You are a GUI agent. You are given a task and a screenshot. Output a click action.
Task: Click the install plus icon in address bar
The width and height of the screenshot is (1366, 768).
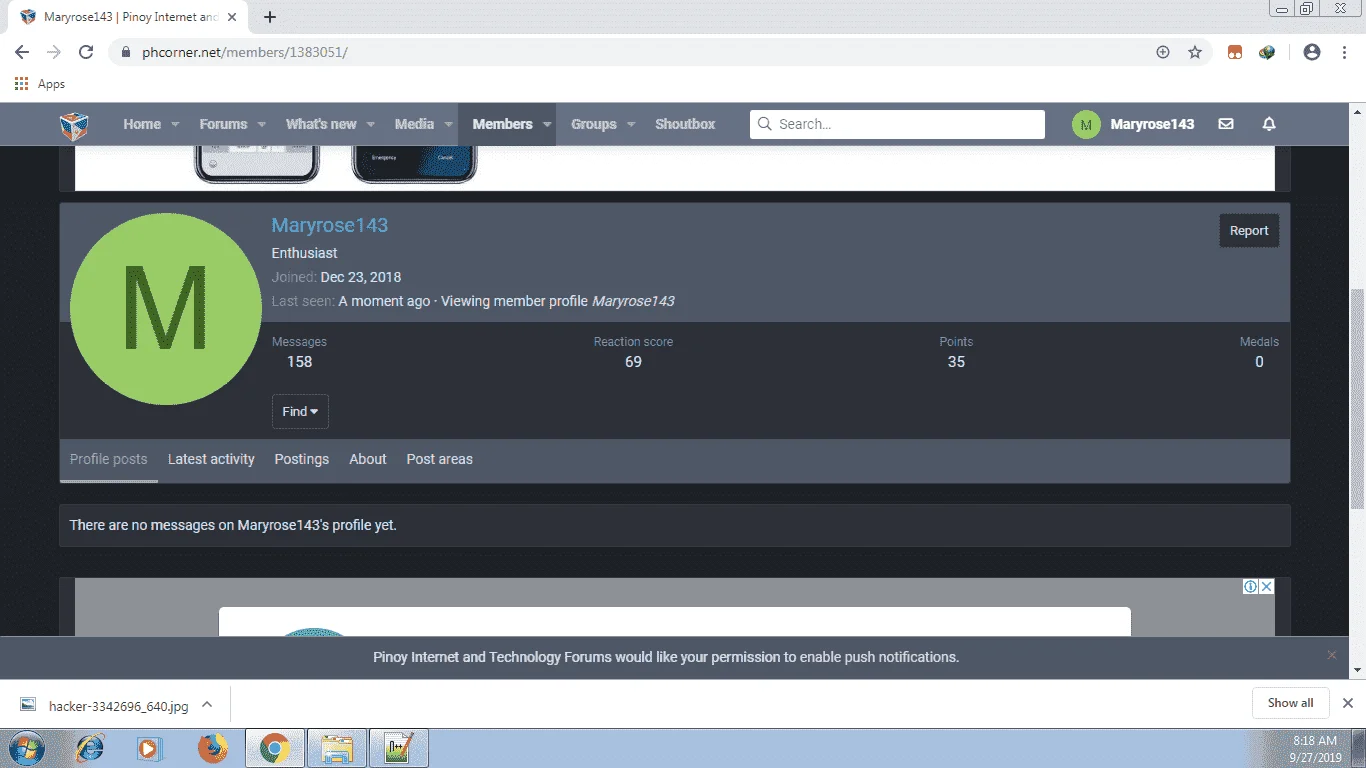coord(1163,52)
